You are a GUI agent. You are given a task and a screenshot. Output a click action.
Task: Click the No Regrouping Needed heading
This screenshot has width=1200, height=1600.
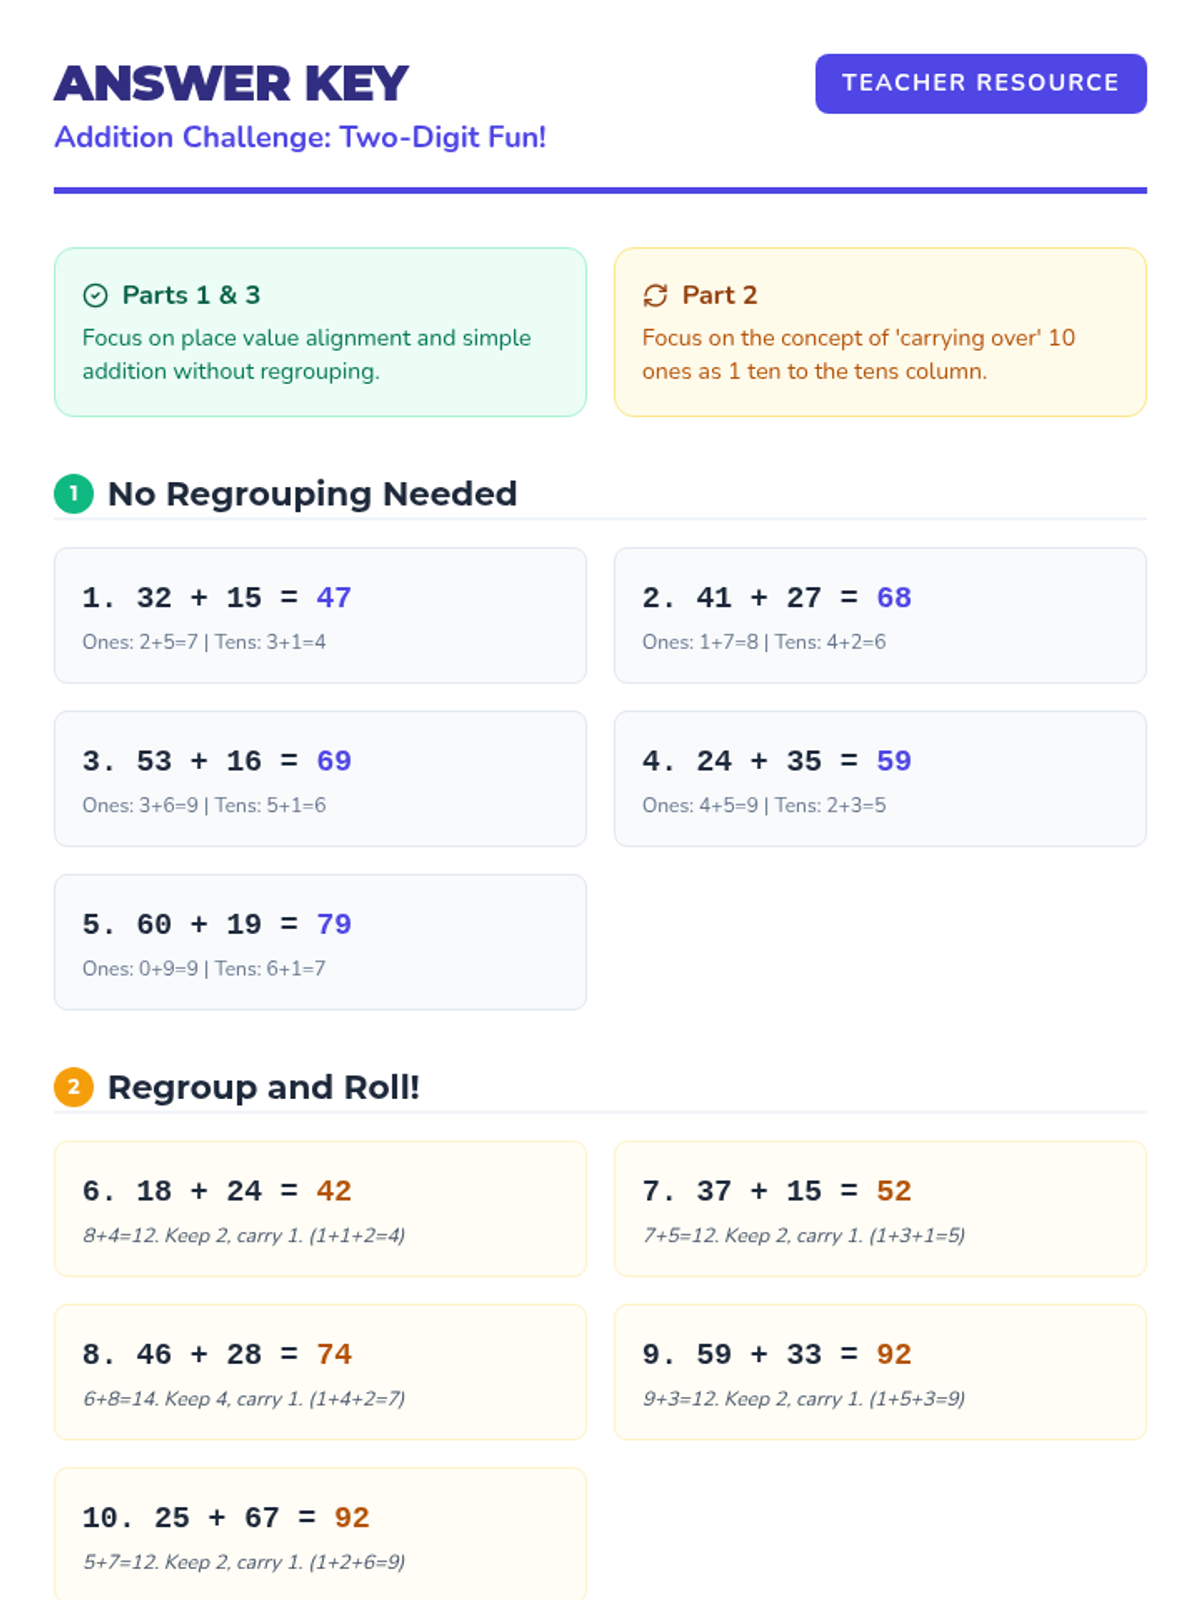tap(312, 493)
